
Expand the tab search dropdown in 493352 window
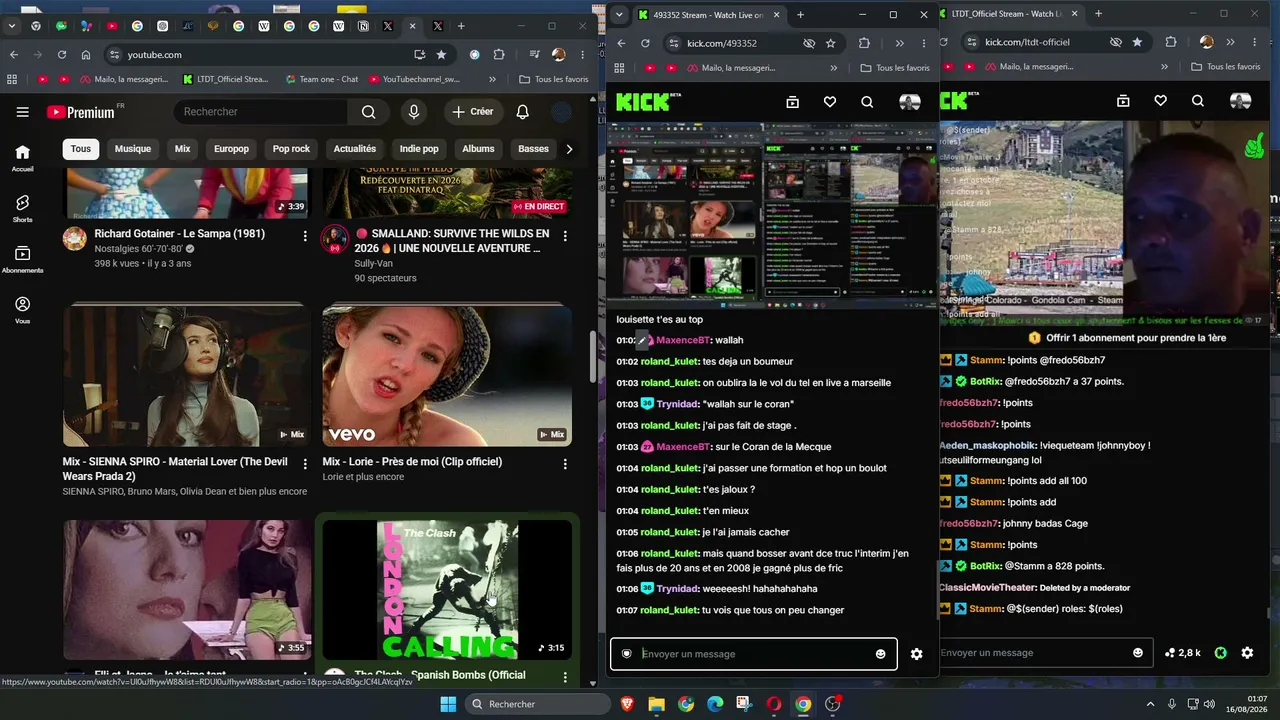[x=619, y=15]
